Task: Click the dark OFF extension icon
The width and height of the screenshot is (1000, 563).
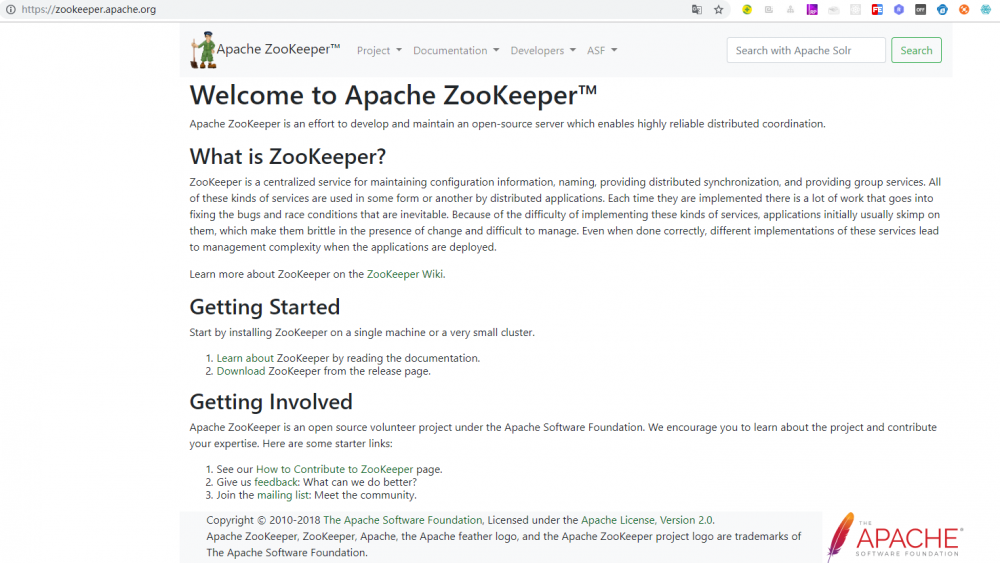Action: click(920, 10)
